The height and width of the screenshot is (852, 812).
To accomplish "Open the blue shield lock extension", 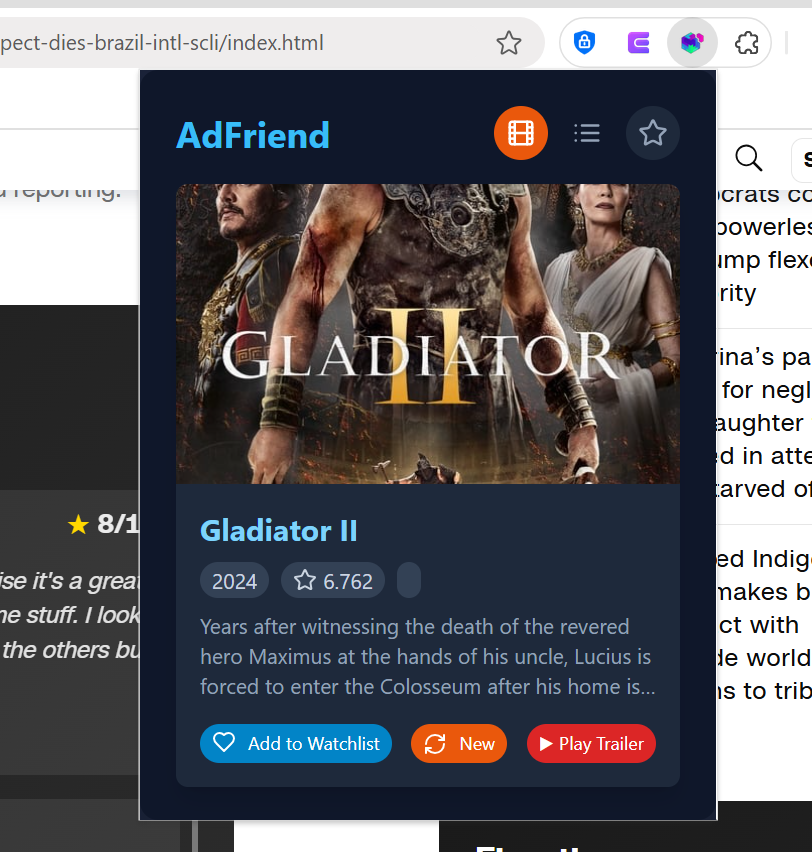I will point(584,42).
